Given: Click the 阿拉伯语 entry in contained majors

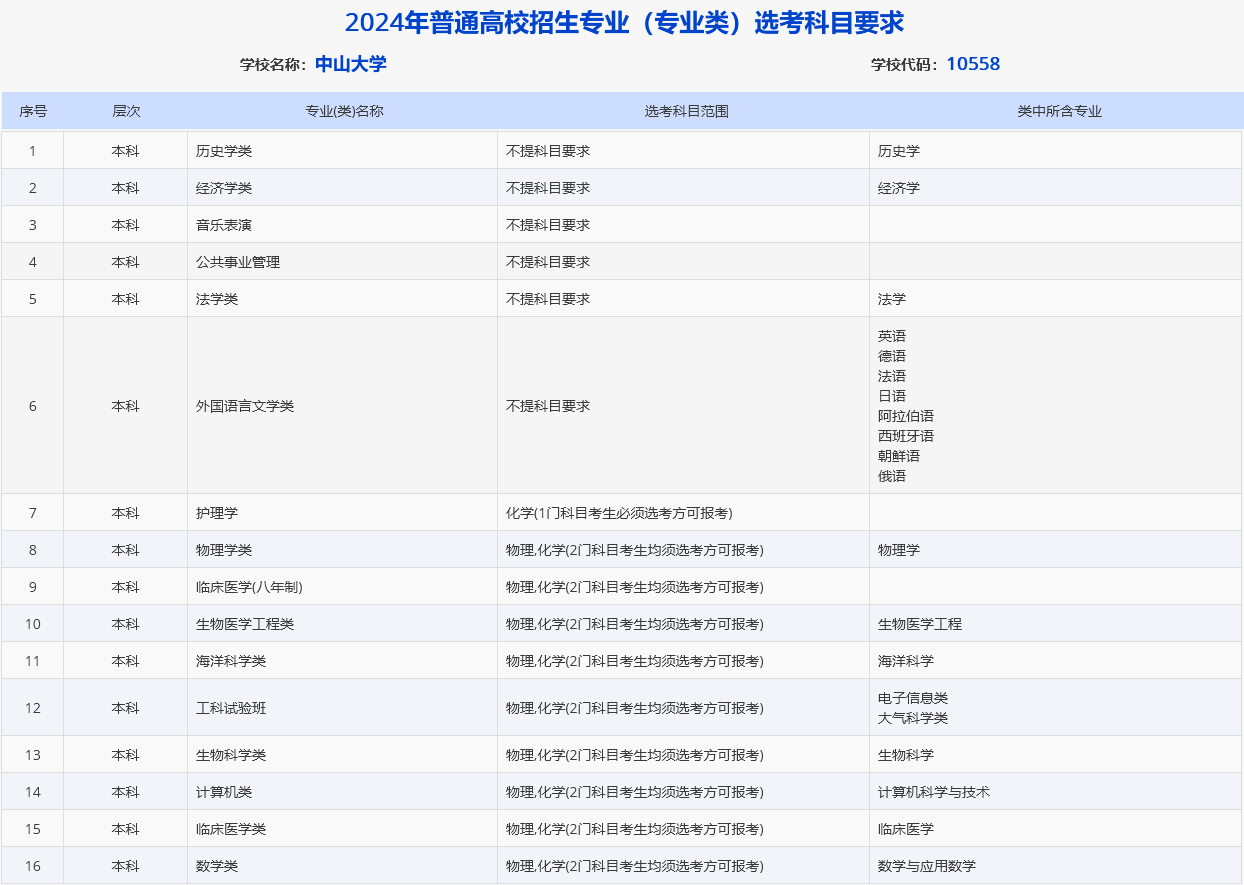Looking at the screenshot, I should tap(906, 416).
